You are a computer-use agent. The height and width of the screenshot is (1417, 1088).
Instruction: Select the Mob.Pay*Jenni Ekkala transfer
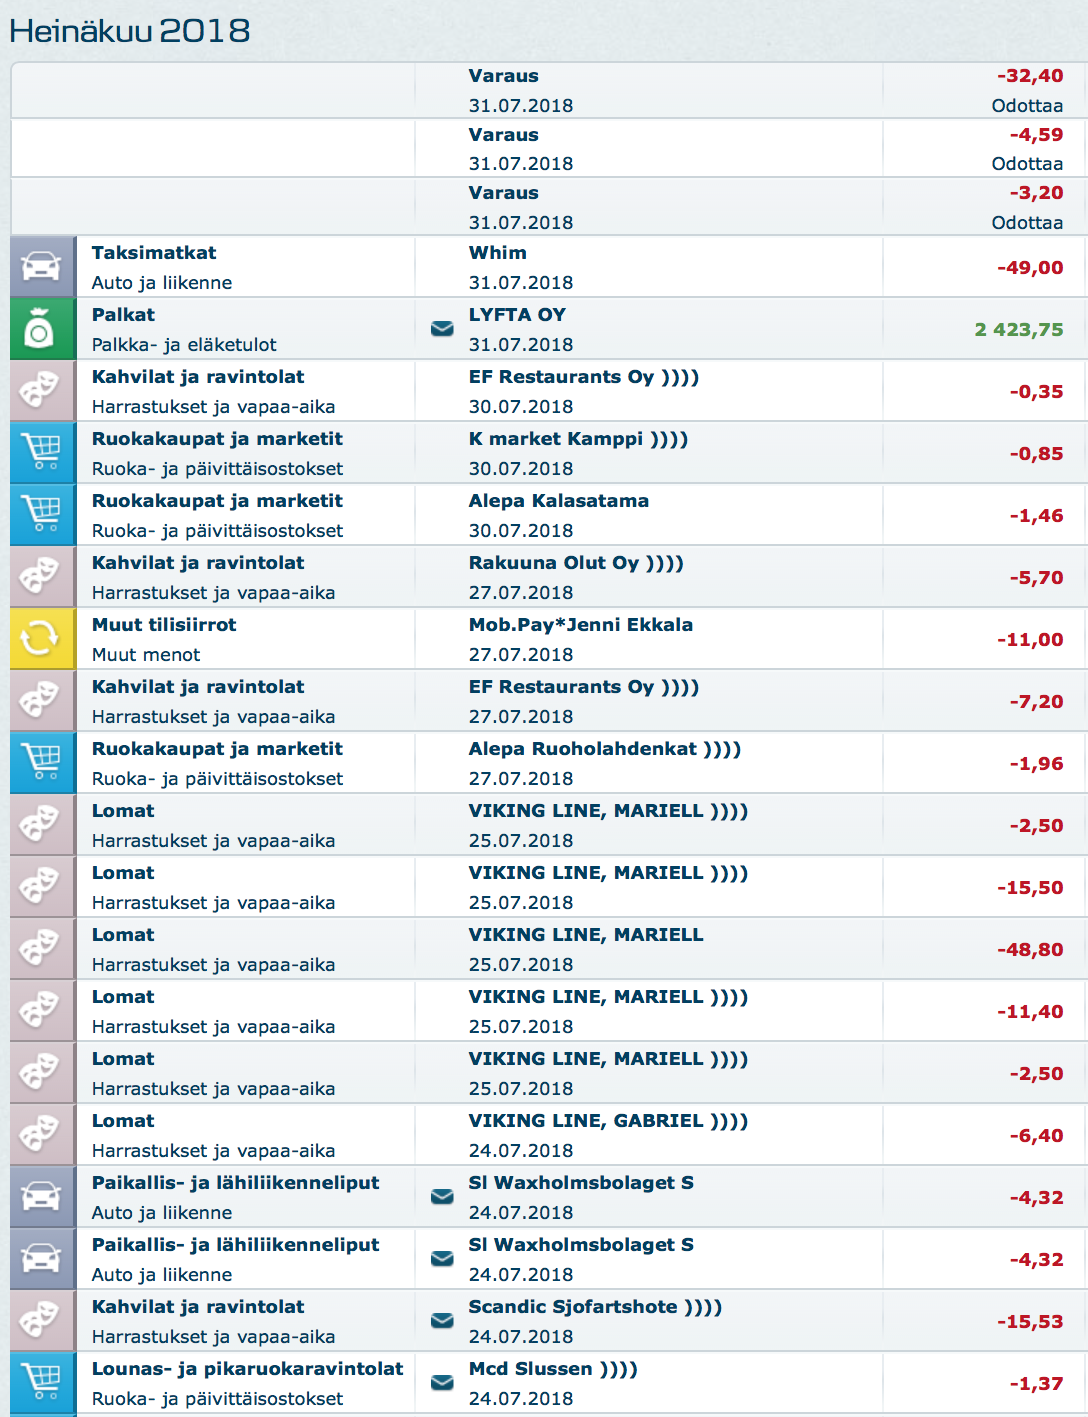(580, 625)
